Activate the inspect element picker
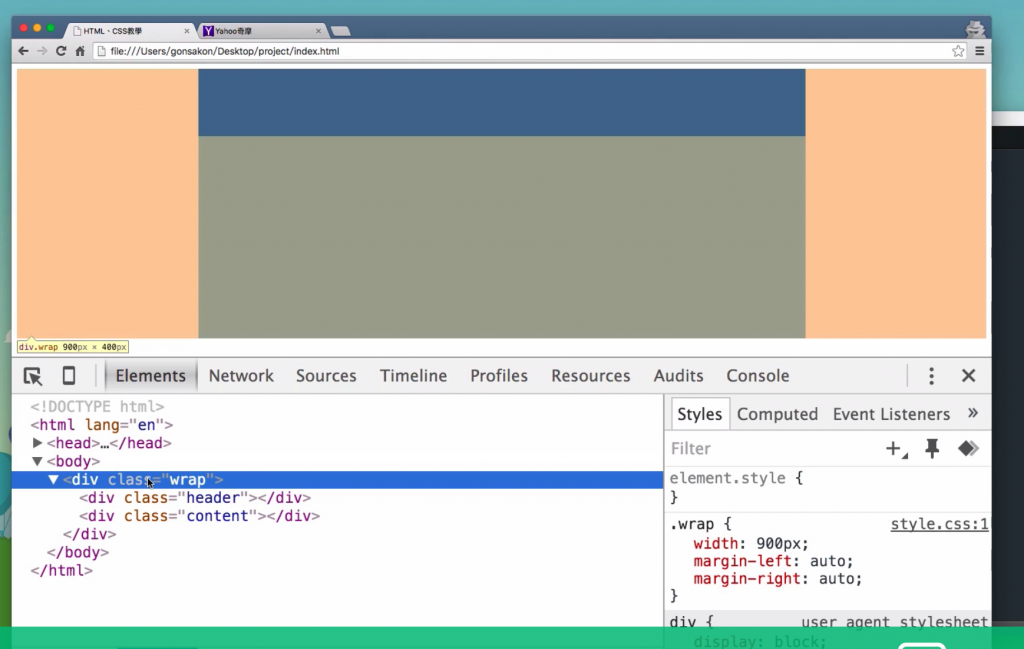The width and height of the screenshot is (1024, 649). tap(33, 376)
